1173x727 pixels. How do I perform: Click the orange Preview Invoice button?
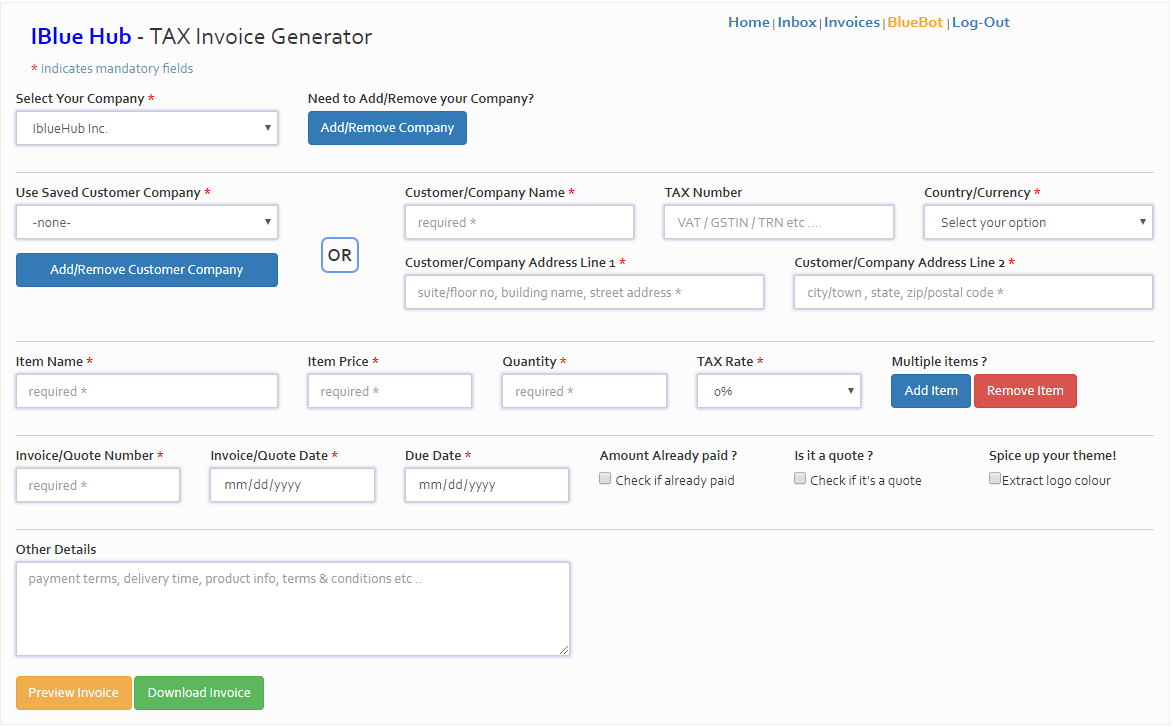click(73, 693)
